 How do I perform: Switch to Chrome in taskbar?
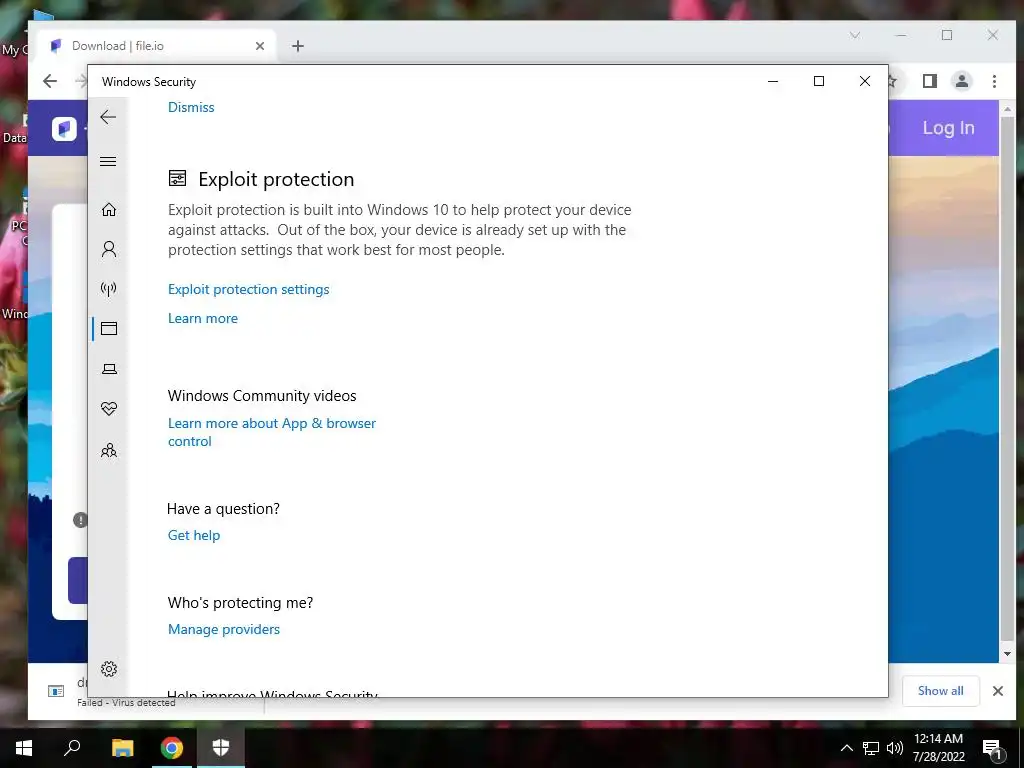[172, 748]
